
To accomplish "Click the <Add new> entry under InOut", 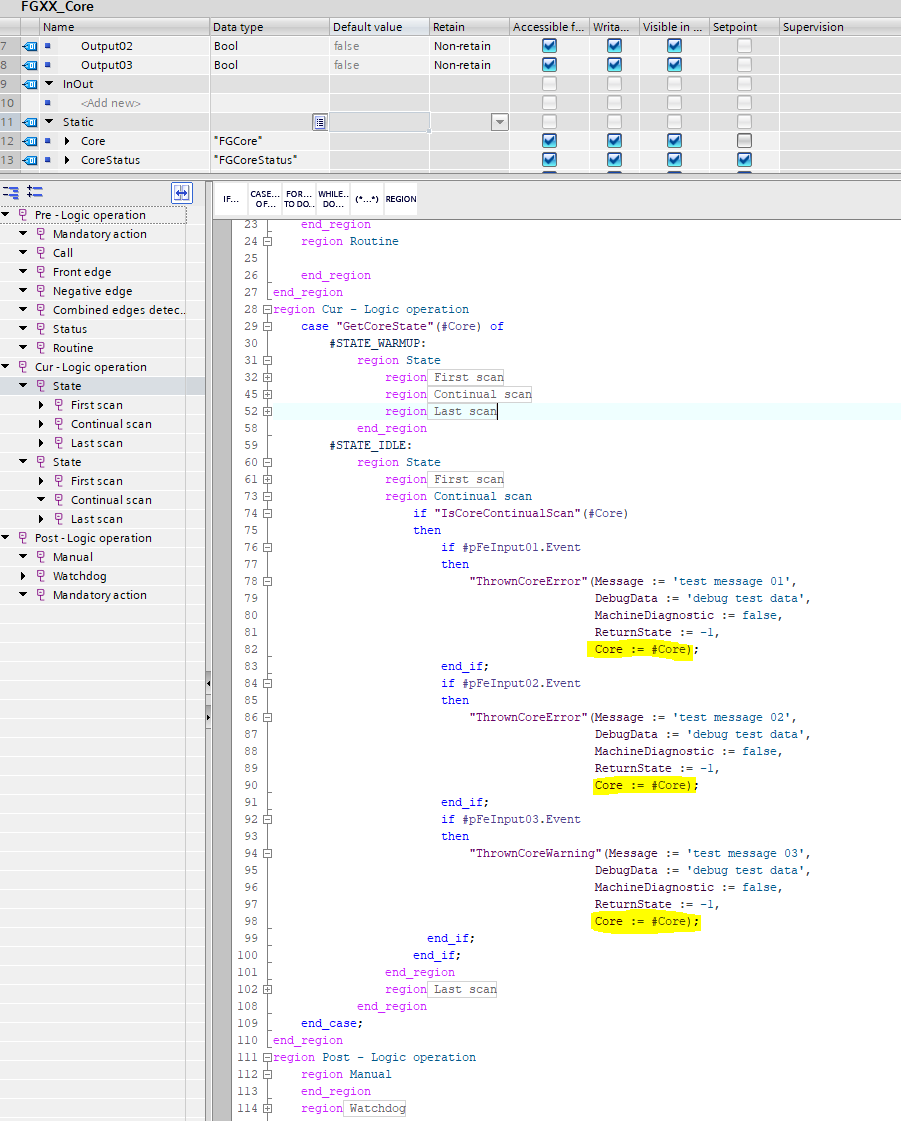I will [x=110, y=103].
